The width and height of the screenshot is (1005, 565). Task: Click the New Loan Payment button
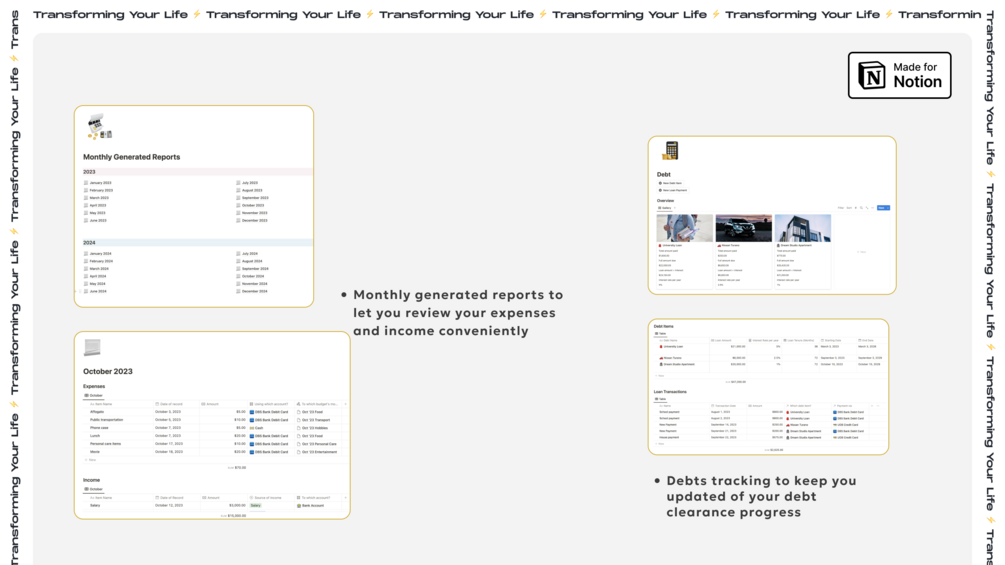point(672,190)
